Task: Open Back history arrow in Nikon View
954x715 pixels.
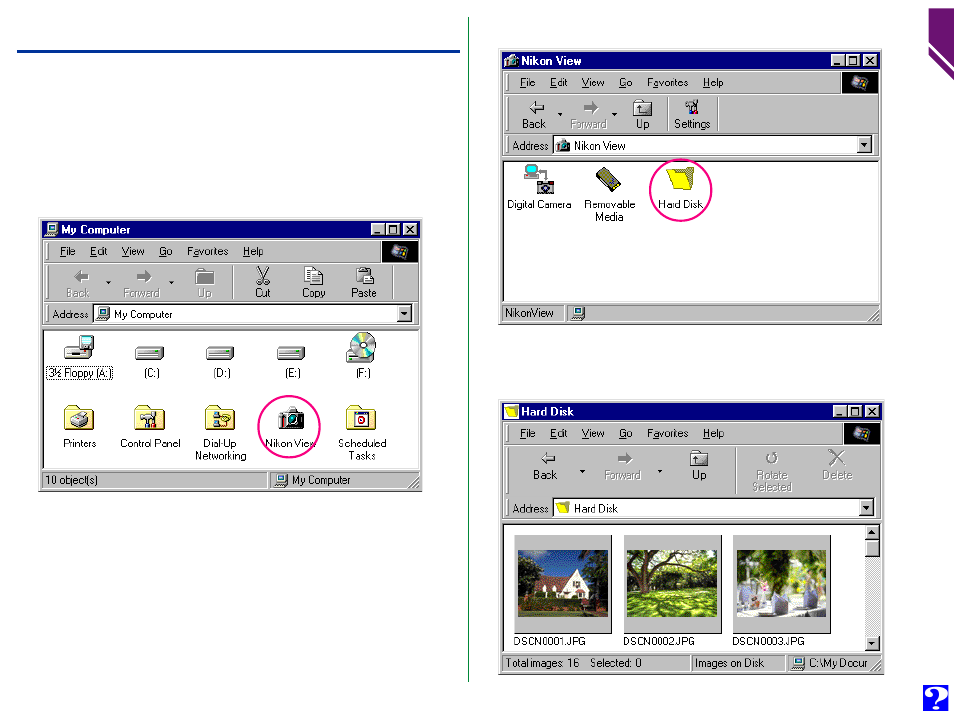Action: [x=560, y=114]
